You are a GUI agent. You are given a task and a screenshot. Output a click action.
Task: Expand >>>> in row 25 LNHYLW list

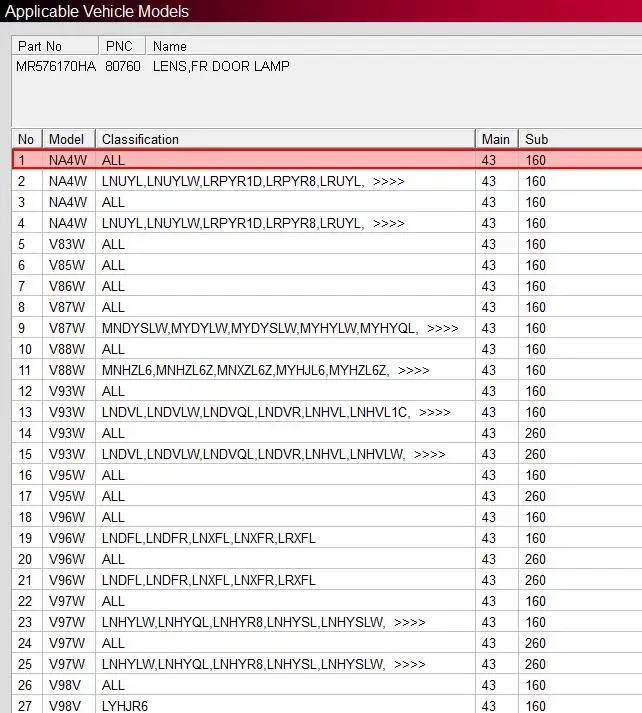[x=409, y=664]
